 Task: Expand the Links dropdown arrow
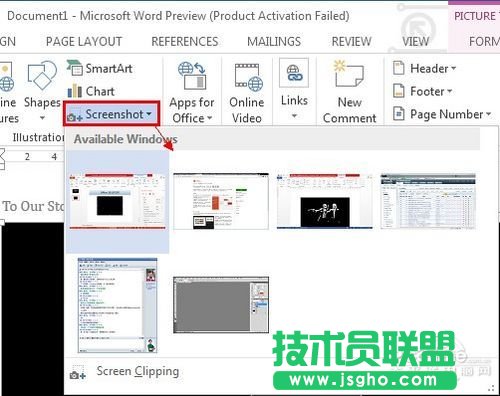(x=294, y=116)
